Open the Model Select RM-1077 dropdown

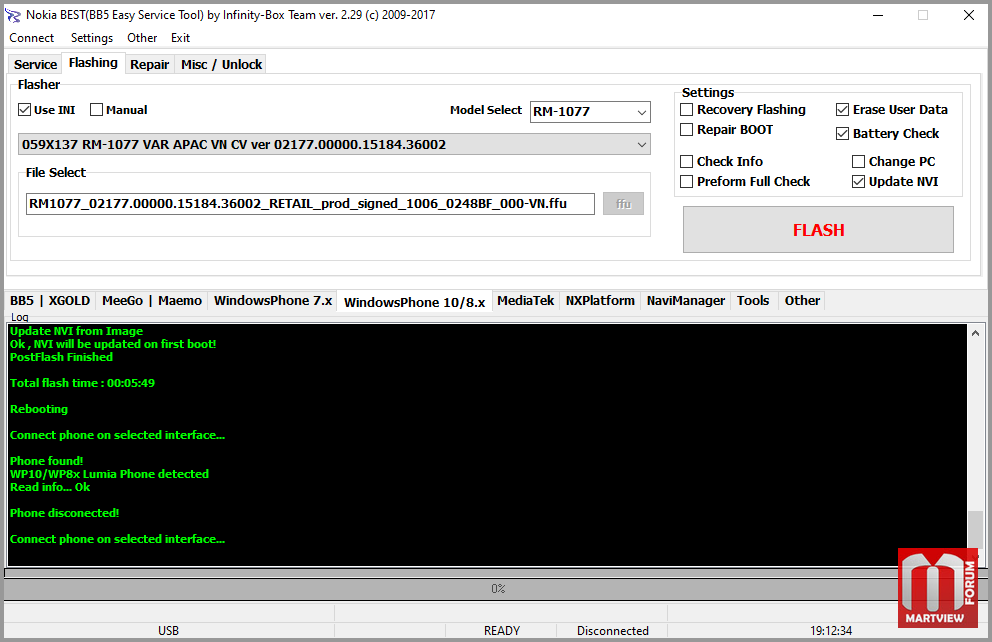(x=590, y=112)
